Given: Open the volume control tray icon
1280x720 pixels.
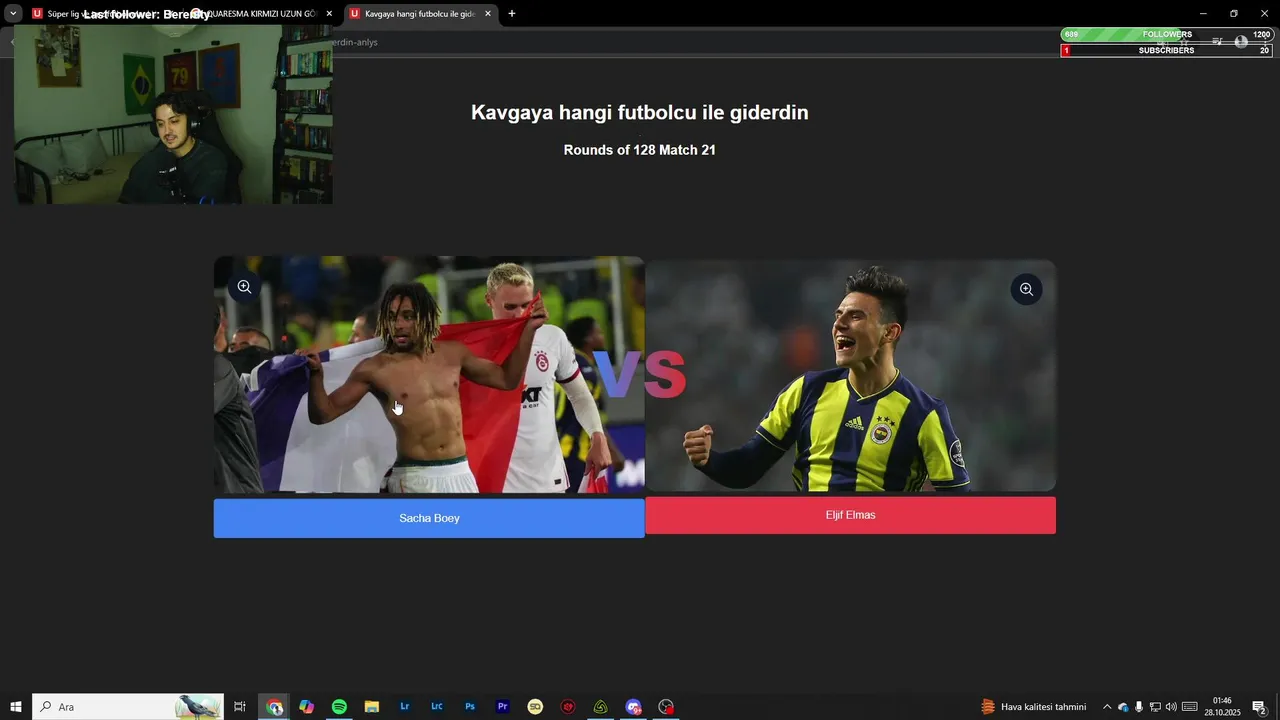Looking at the screenshot, I should point(1171,707).
